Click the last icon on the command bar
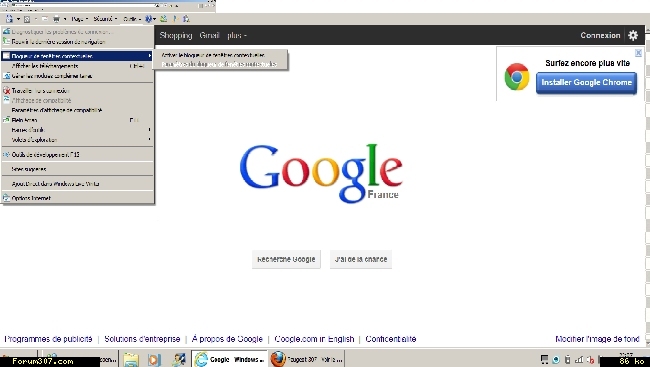650x367 pixels. [186, 19]
